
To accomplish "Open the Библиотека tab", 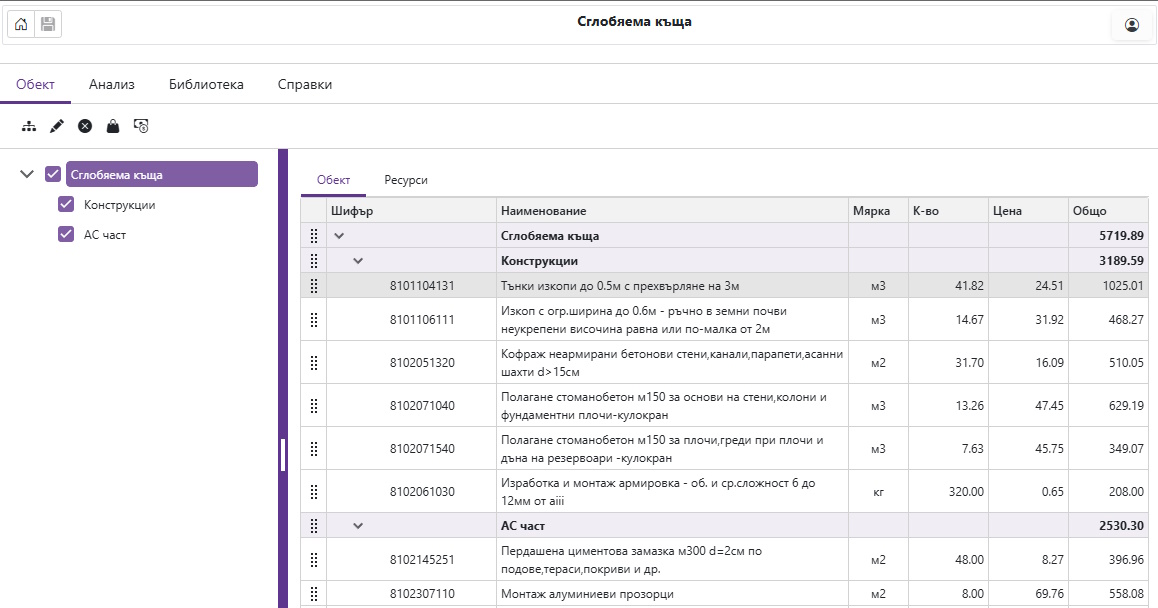I will click(x=206, y=85).
